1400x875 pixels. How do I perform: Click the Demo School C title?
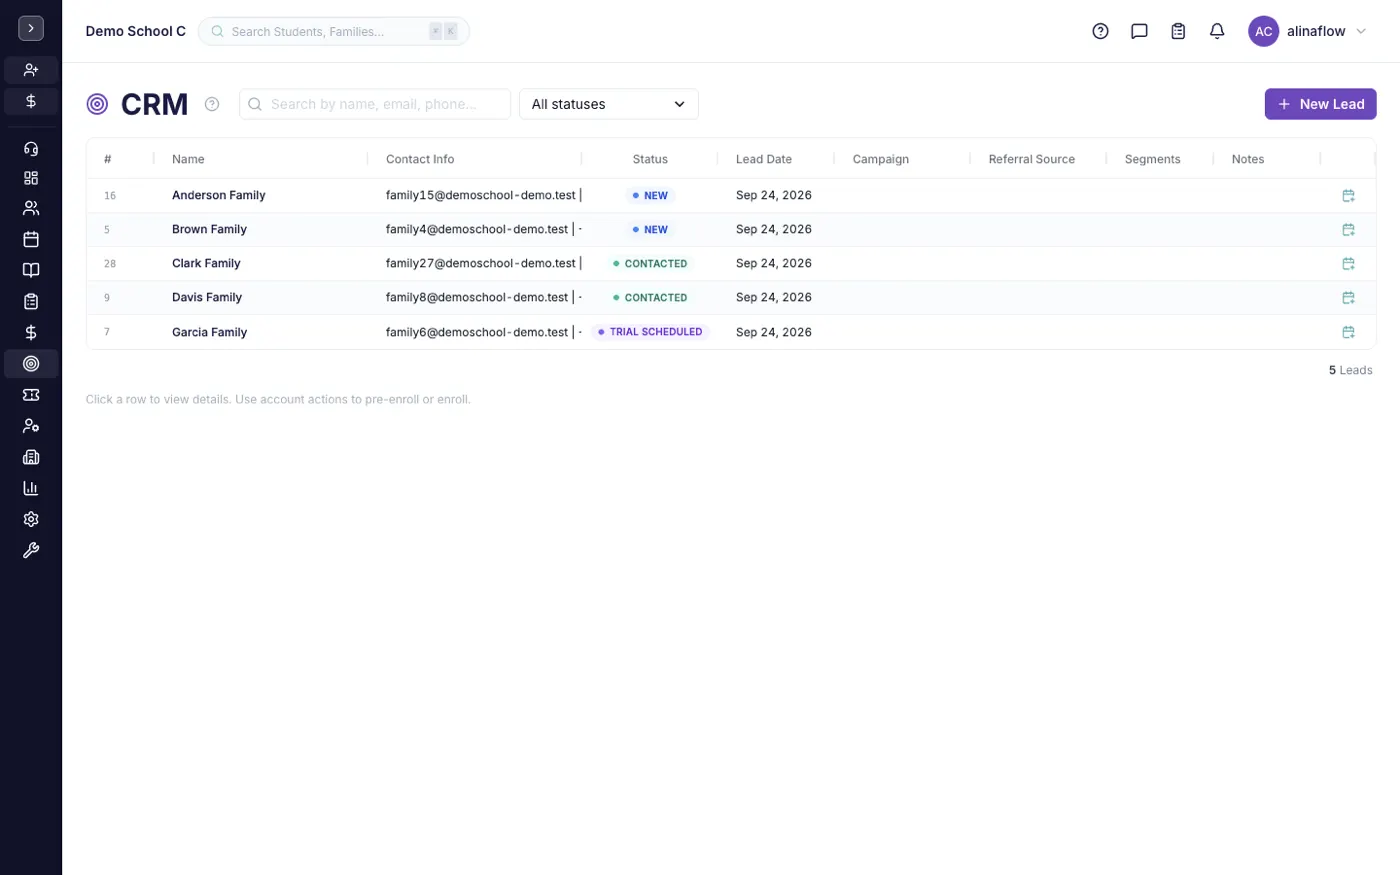tap(136, 31)
